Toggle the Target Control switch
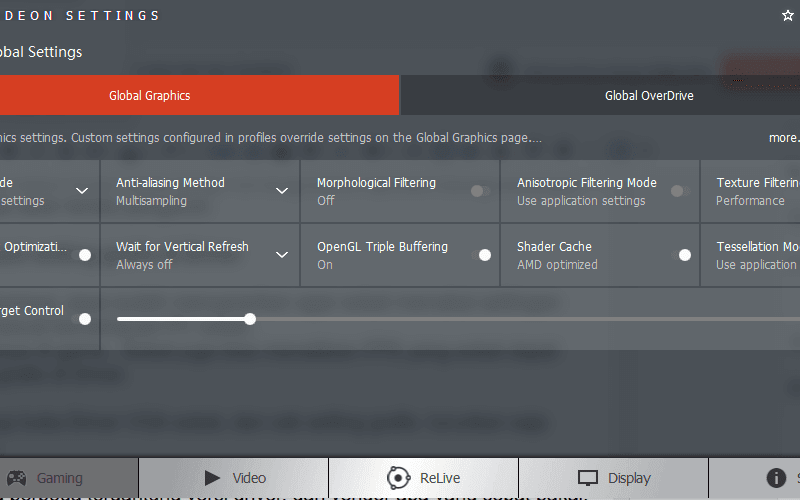 click(82, 319)
